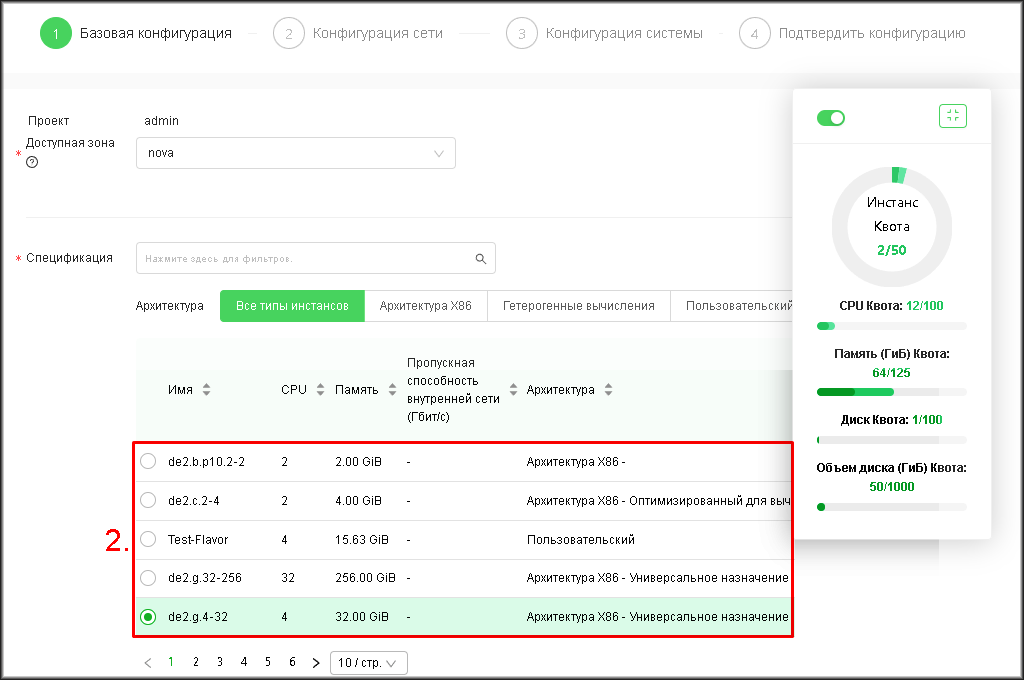Sort by the Память column arrows
The image size is (1024, 680).
[386, 390]
